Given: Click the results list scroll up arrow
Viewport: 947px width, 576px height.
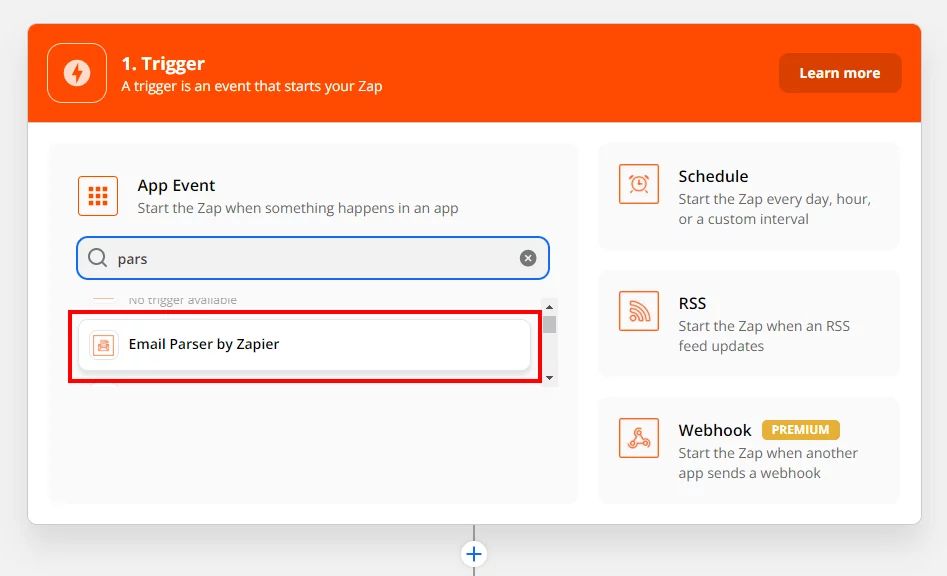Looking at the screenshot, I should coord(550,307).
